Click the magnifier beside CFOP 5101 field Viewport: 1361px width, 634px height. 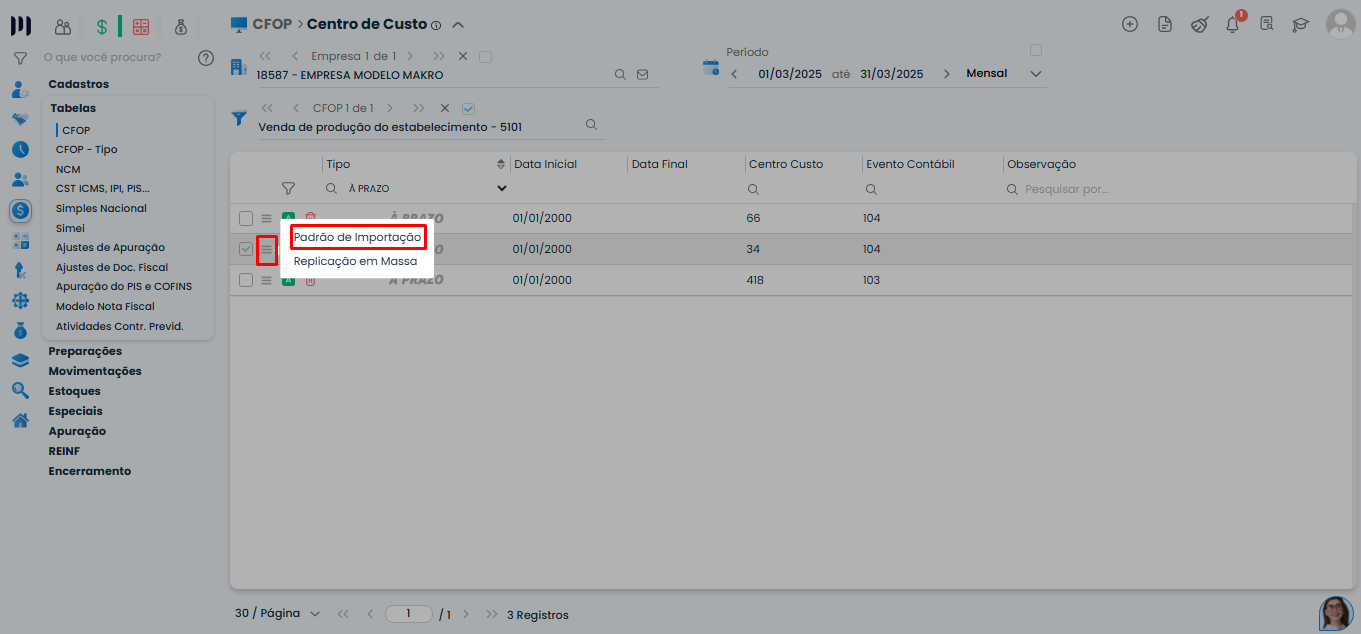click(591, 125)
